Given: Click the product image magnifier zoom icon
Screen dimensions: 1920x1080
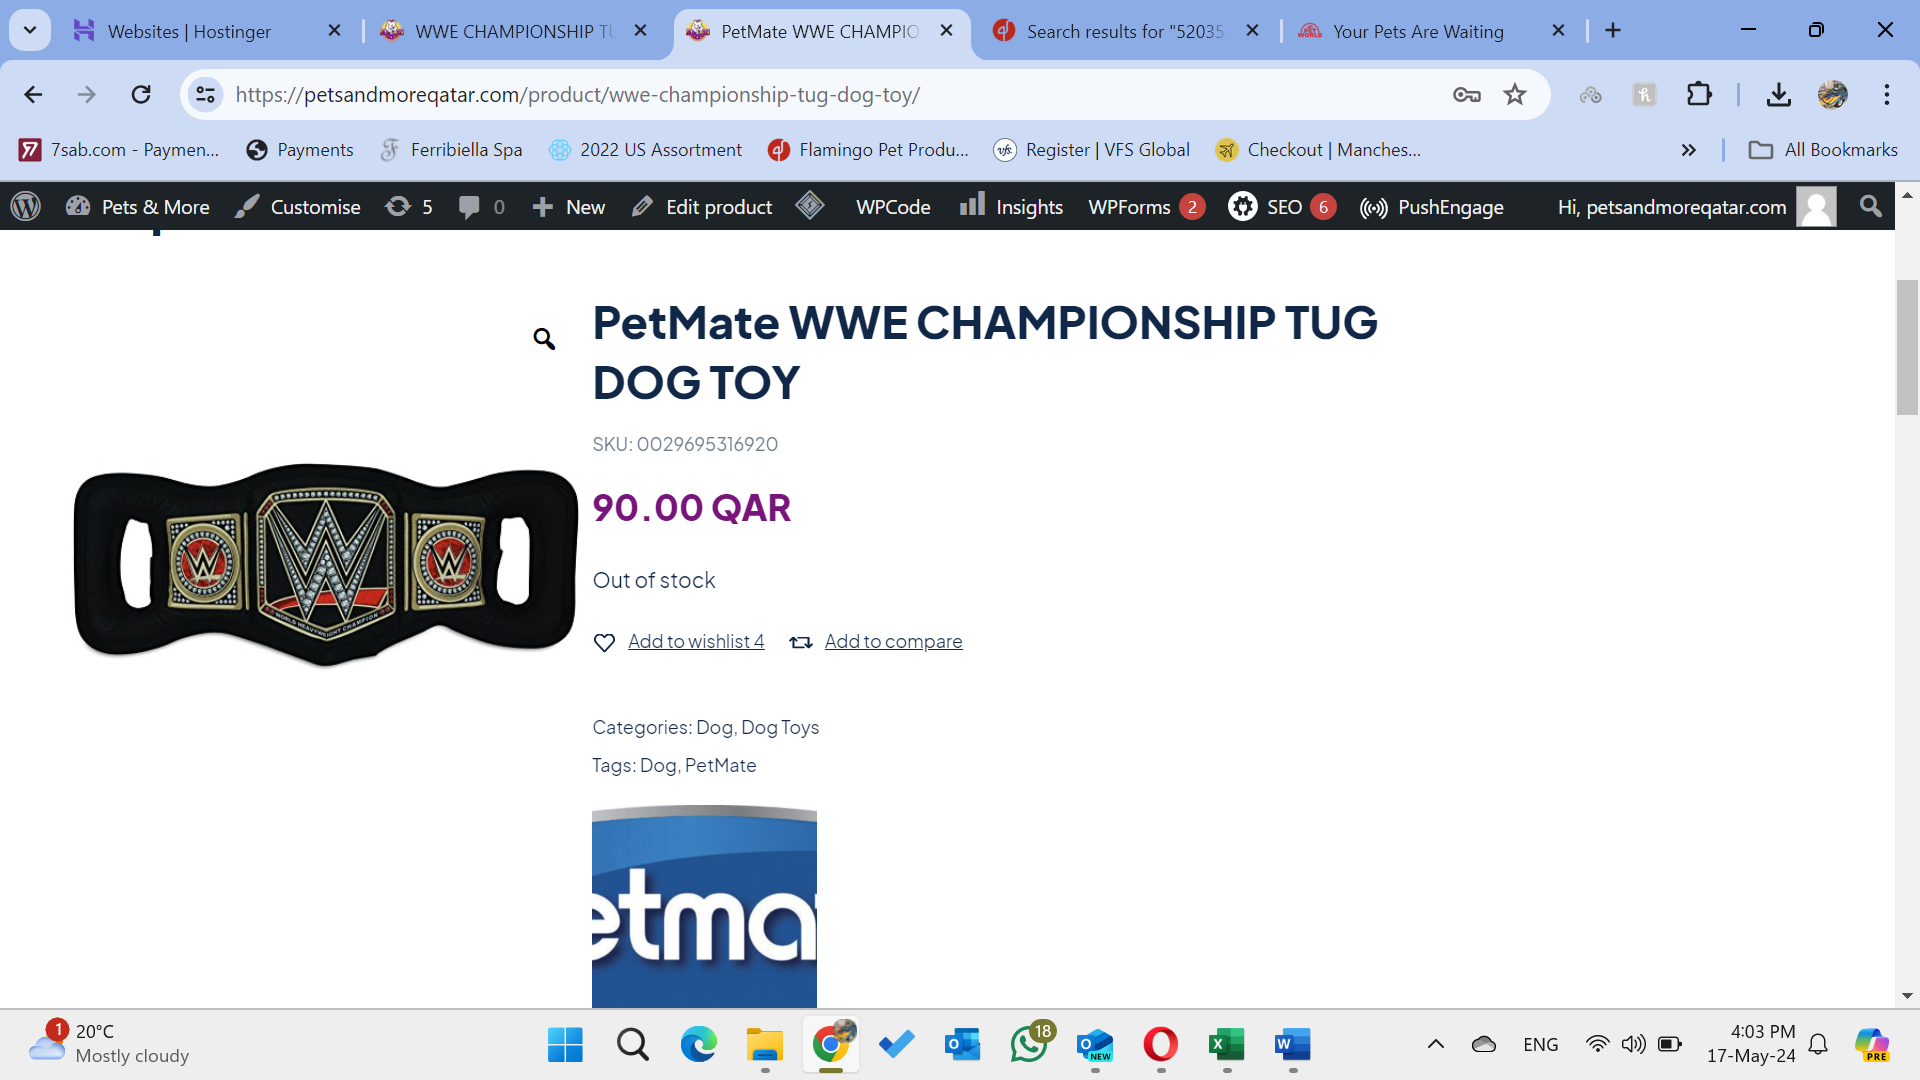Looking at the screenshot, I should click(544, 339).
